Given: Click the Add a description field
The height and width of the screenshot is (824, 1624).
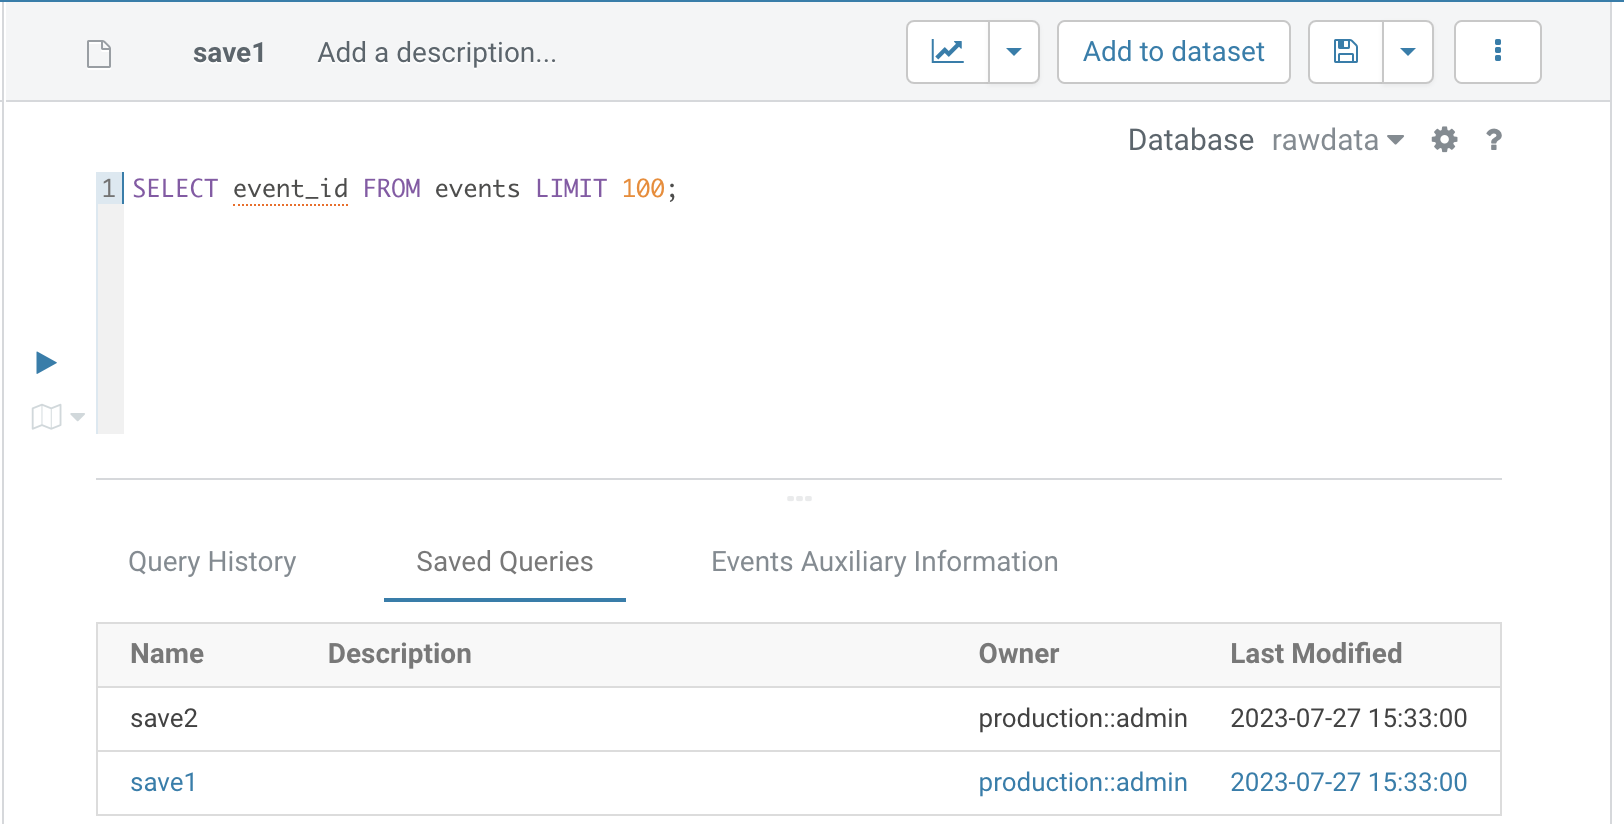Looking at the screenshot, I should tap(437, 52).
